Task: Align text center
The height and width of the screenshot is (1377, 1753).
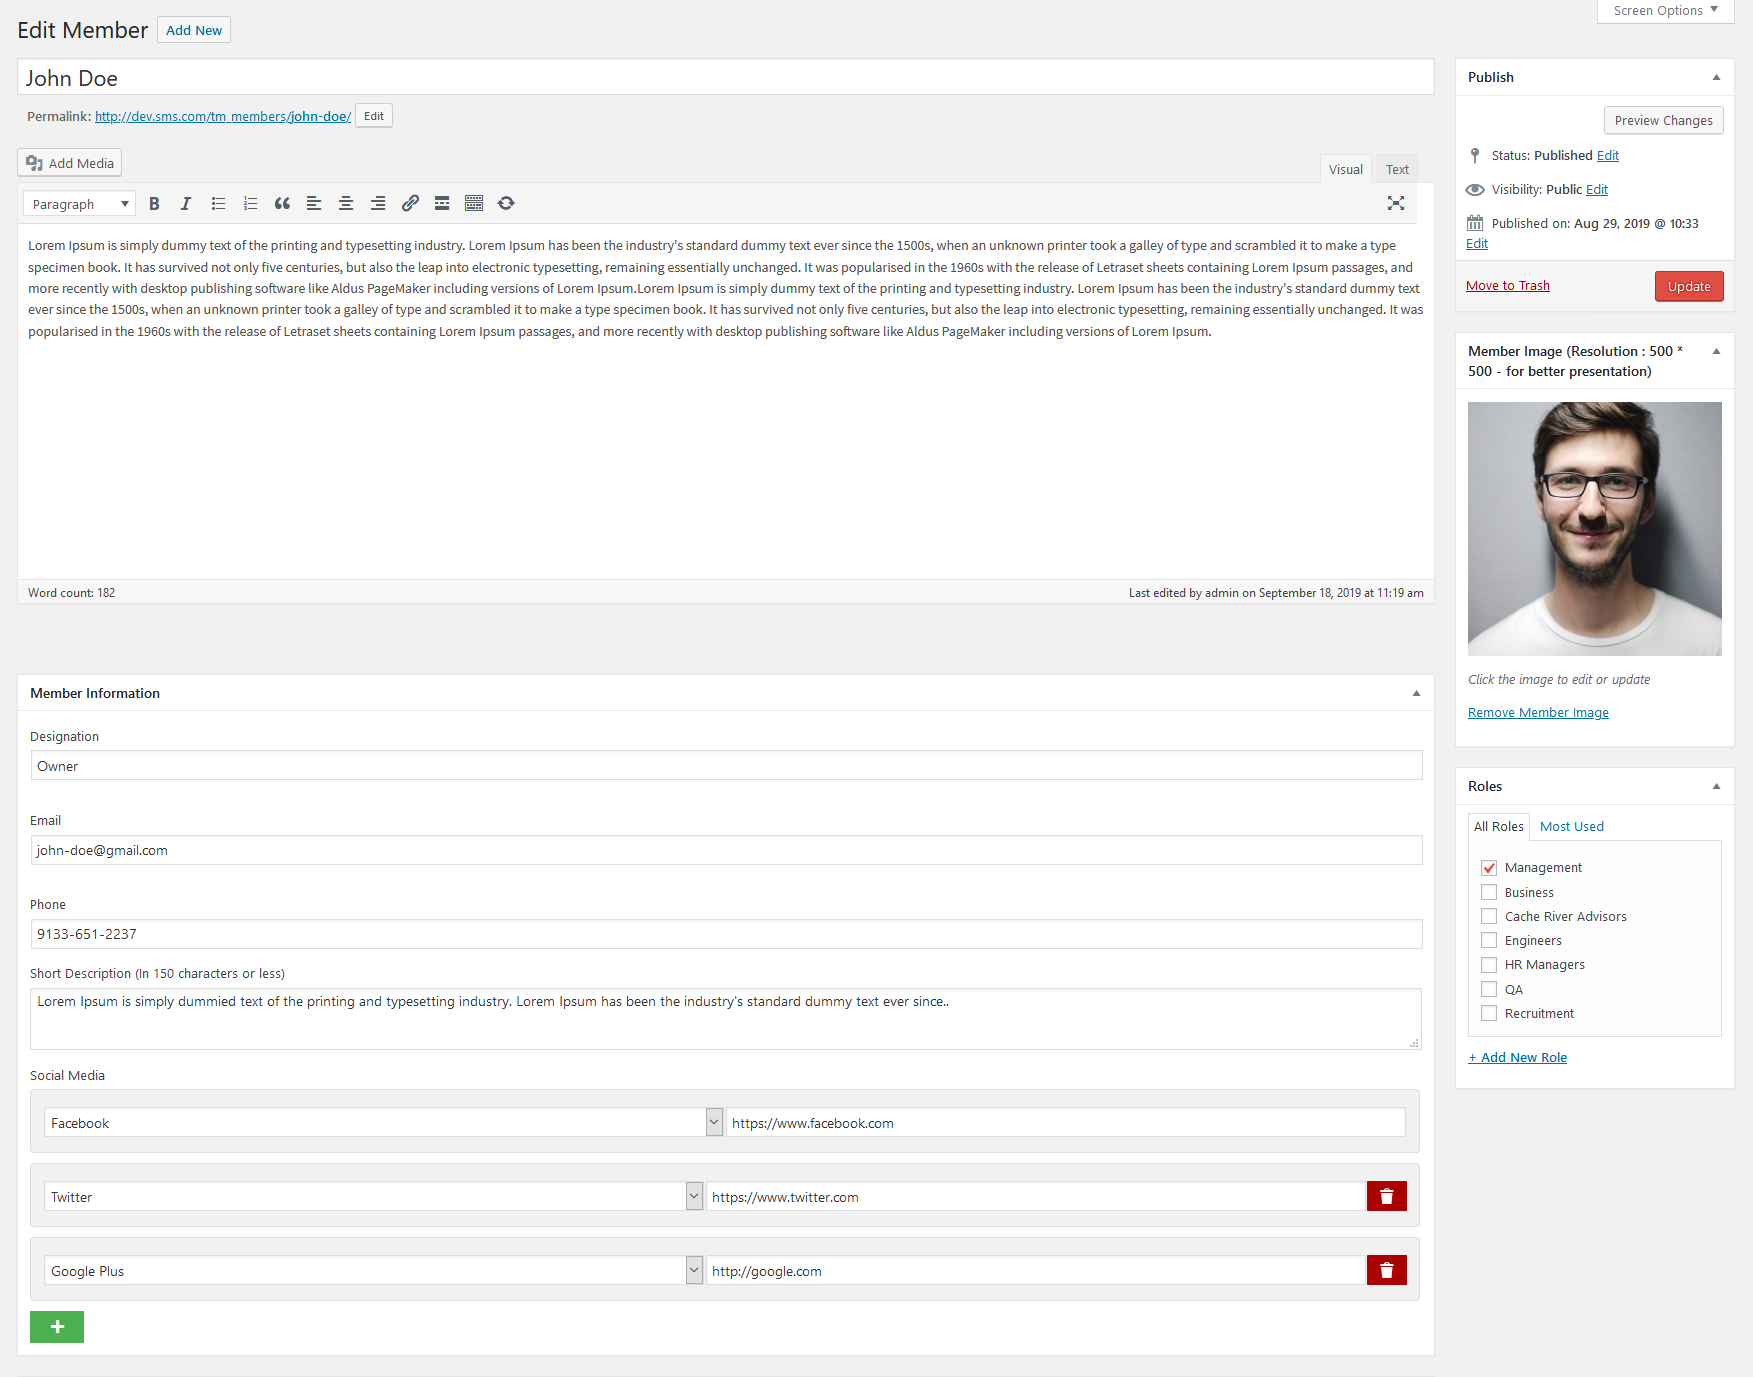Action: [x=346, y=203]
